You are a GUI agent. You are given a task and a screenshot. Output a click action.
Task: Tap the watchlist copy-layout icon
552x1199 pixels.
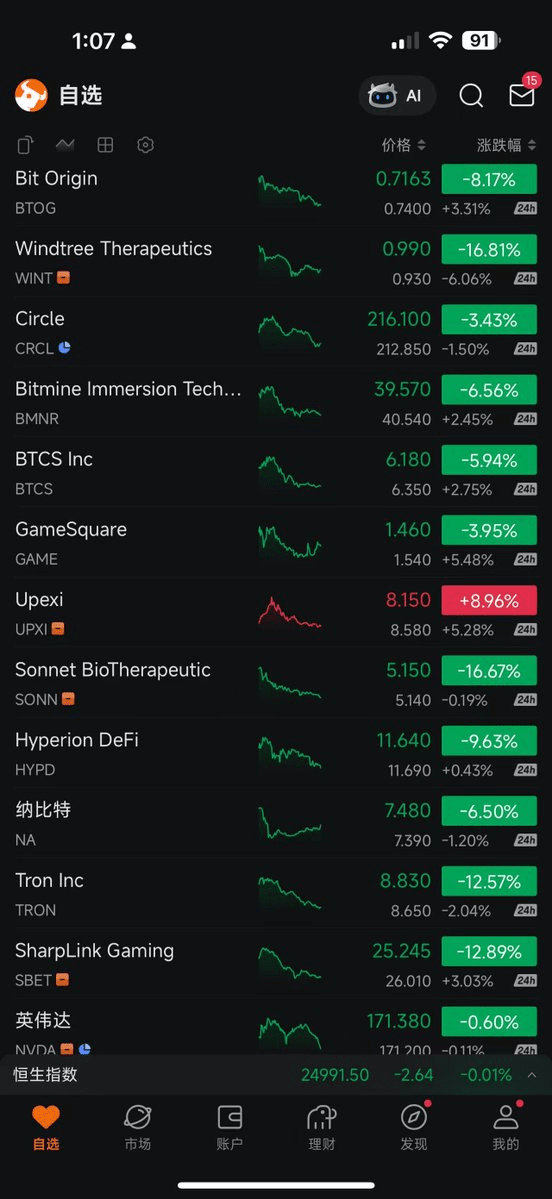pos(25,145)
